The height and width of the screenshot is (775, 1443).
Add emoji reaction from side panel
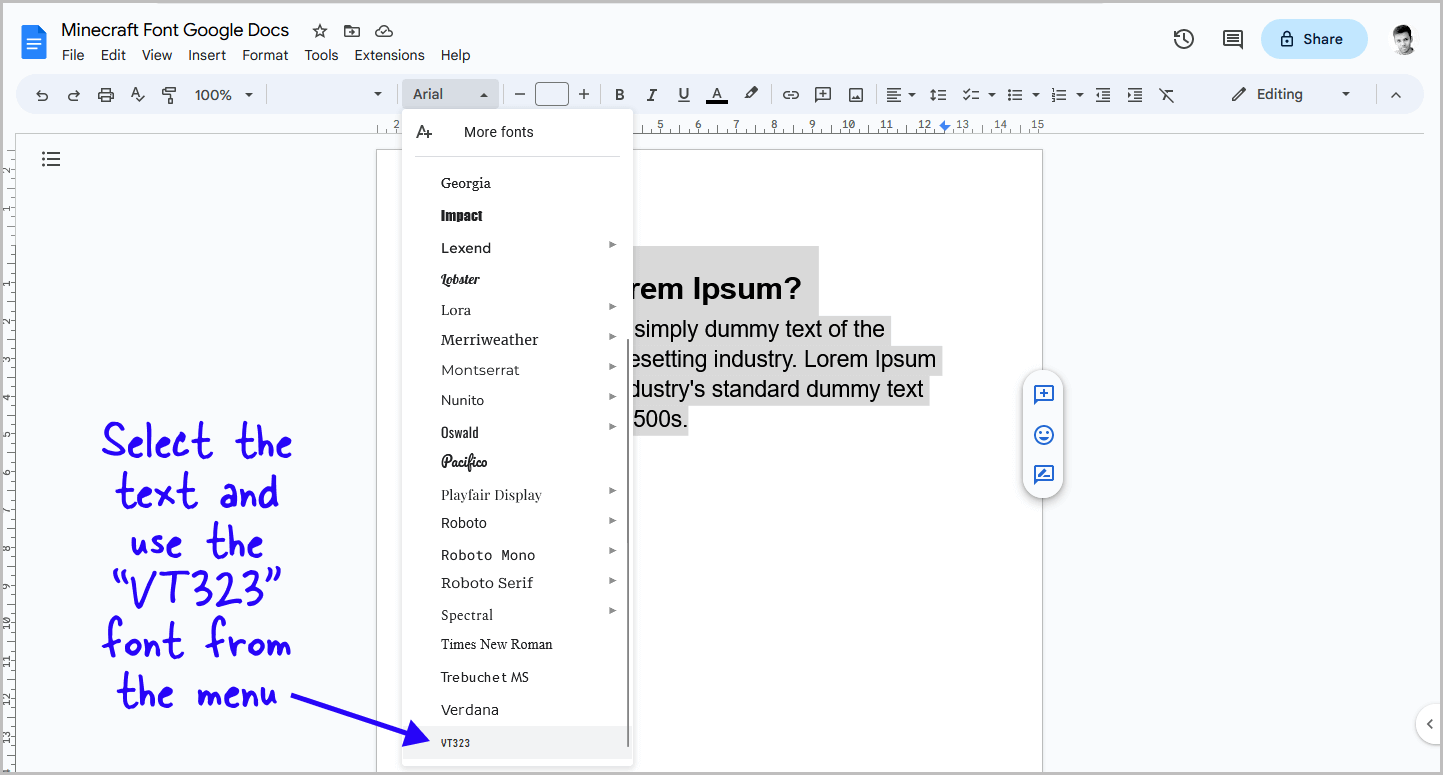click(x=1043, y=435)
